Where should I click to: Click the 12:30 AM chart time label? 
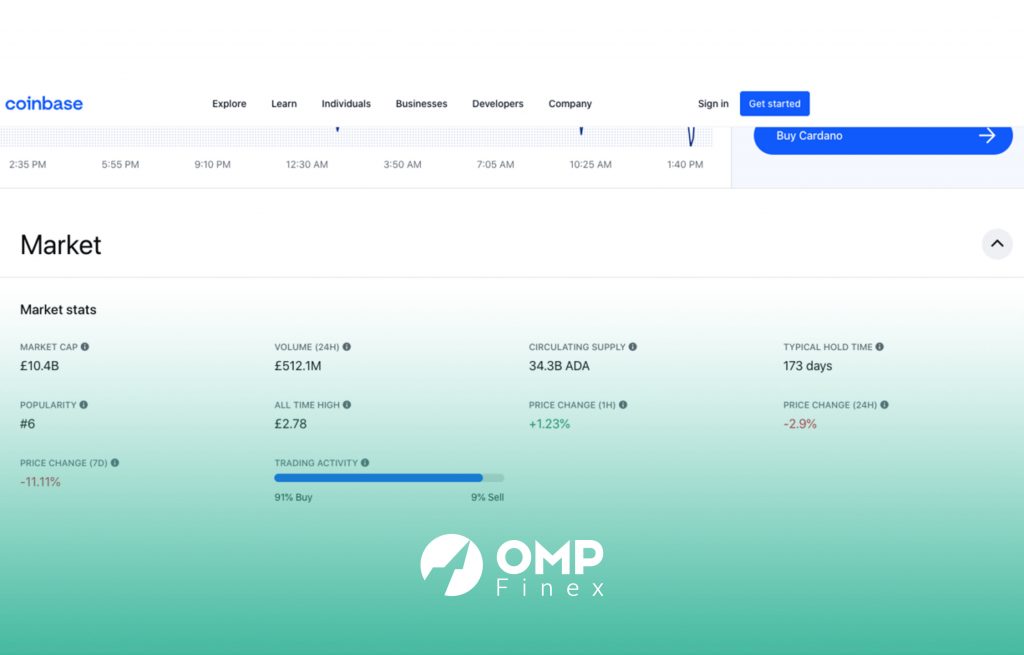tap(307, 165)
